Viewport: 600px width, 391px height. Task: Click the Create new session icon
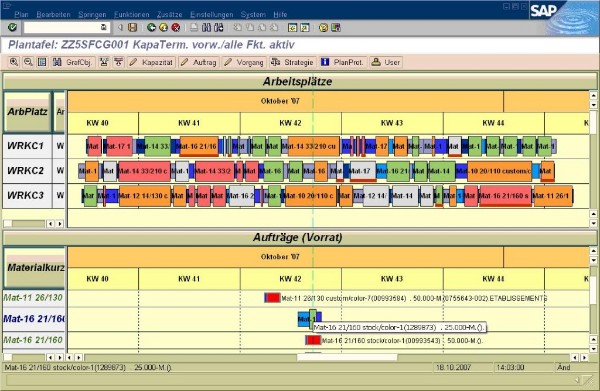click(x=293, y=28)
